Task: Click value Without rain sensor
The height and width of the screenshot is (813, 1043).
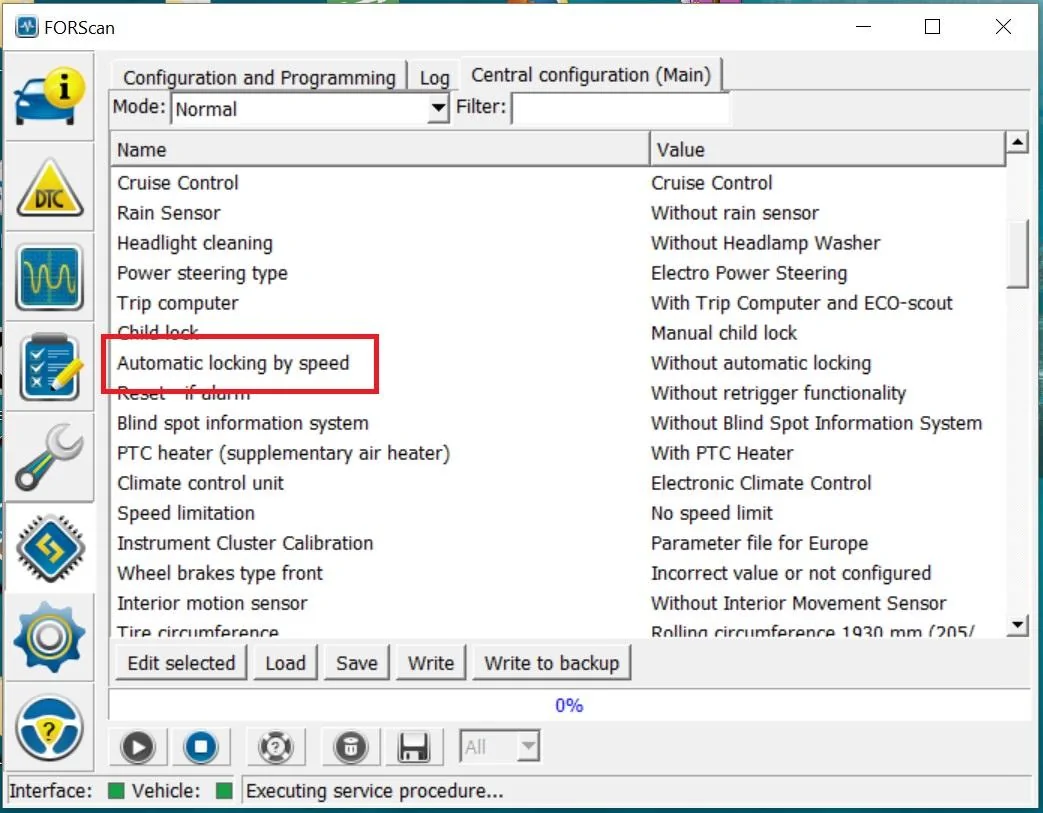Action: tap(735, 213)
